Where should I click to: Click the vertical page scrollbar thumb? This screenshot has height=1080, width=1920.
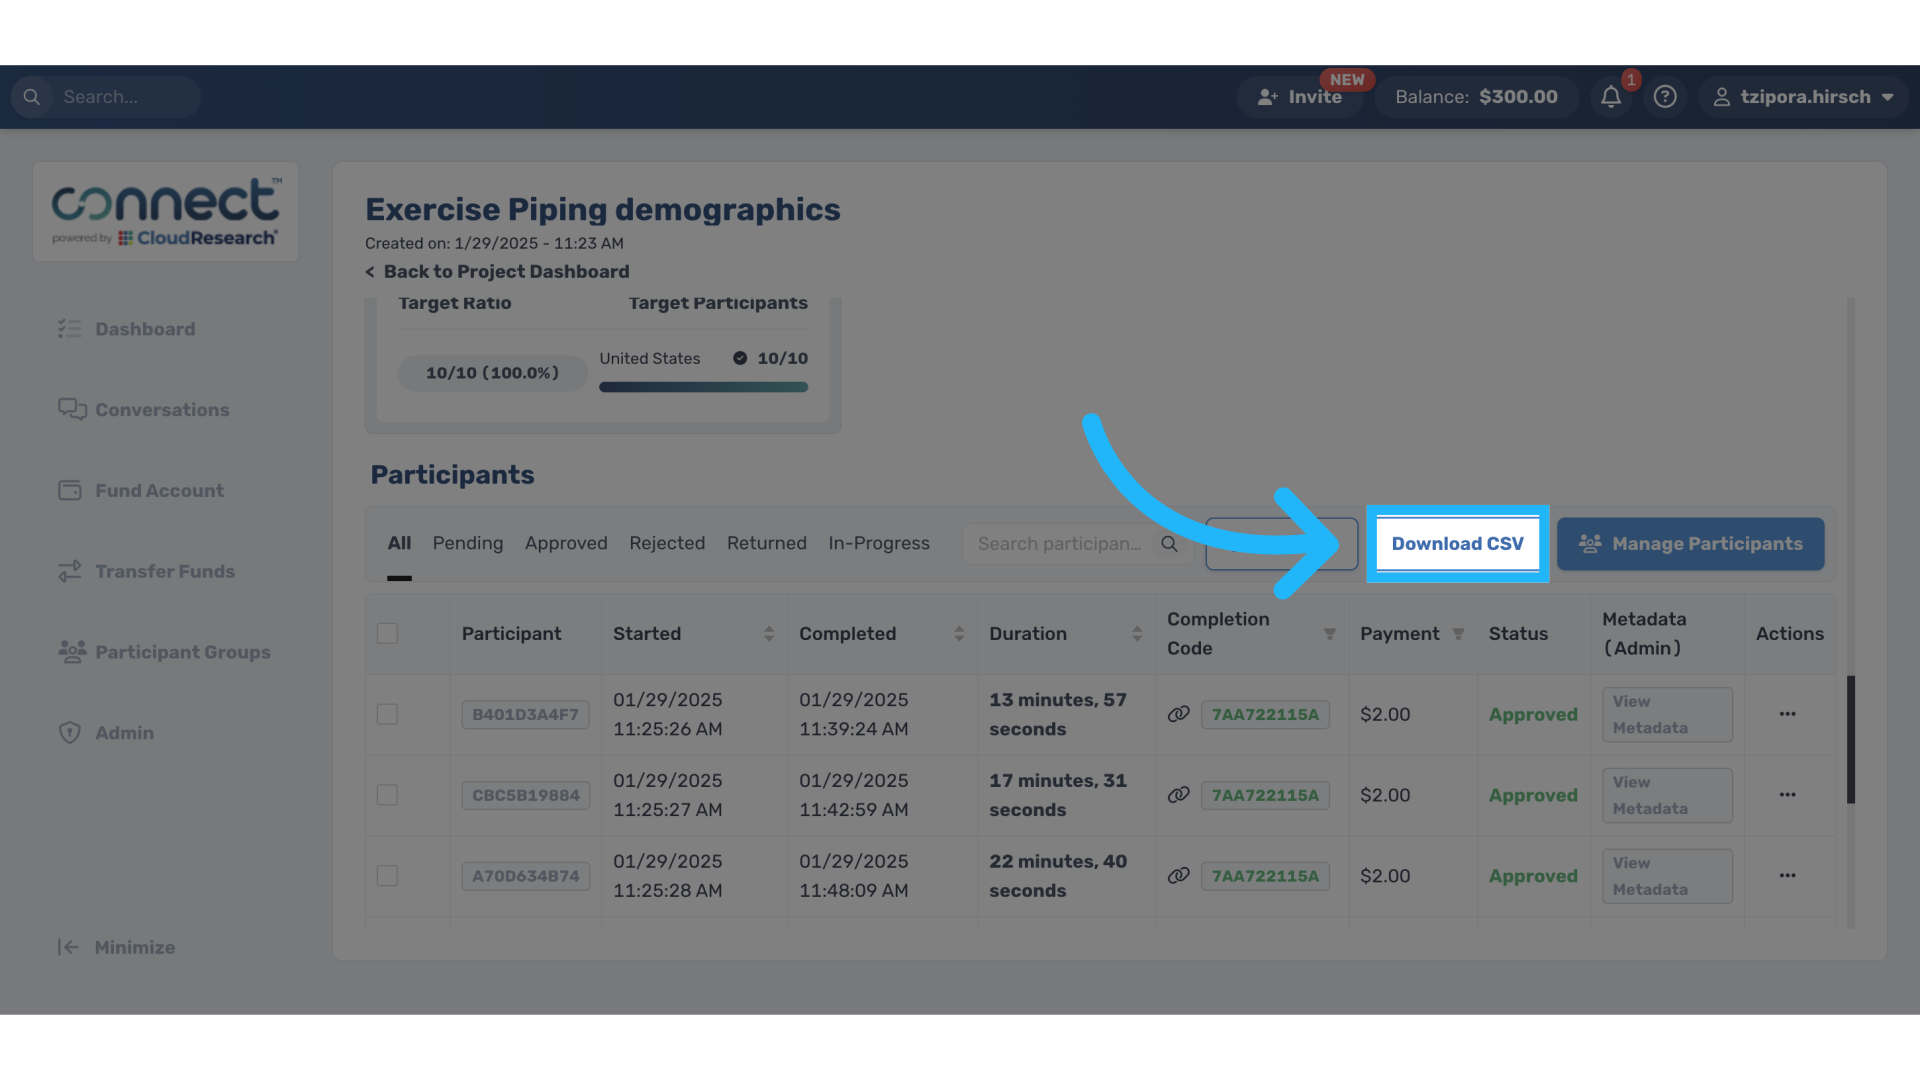pos(1850,739)
